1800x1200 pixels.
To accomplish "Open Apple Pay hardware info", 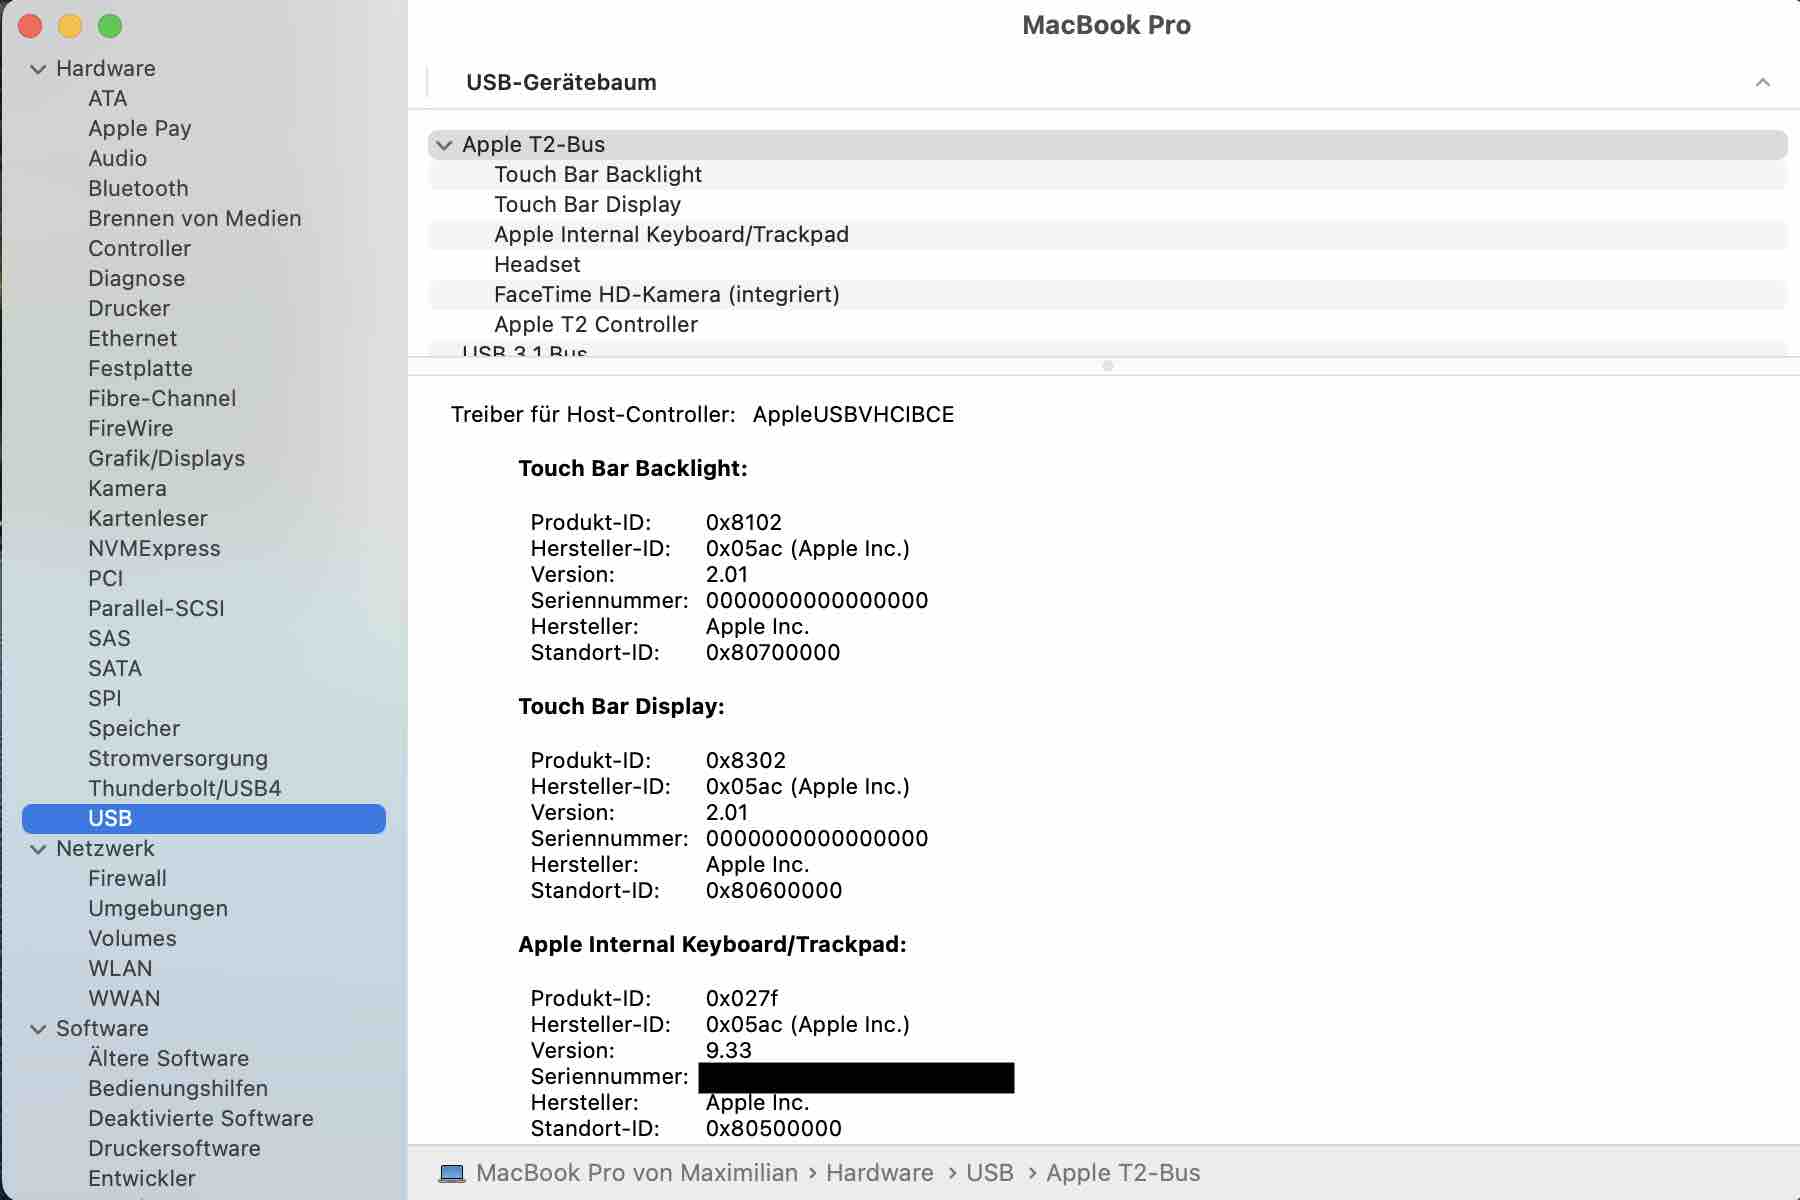I will 139,128.
